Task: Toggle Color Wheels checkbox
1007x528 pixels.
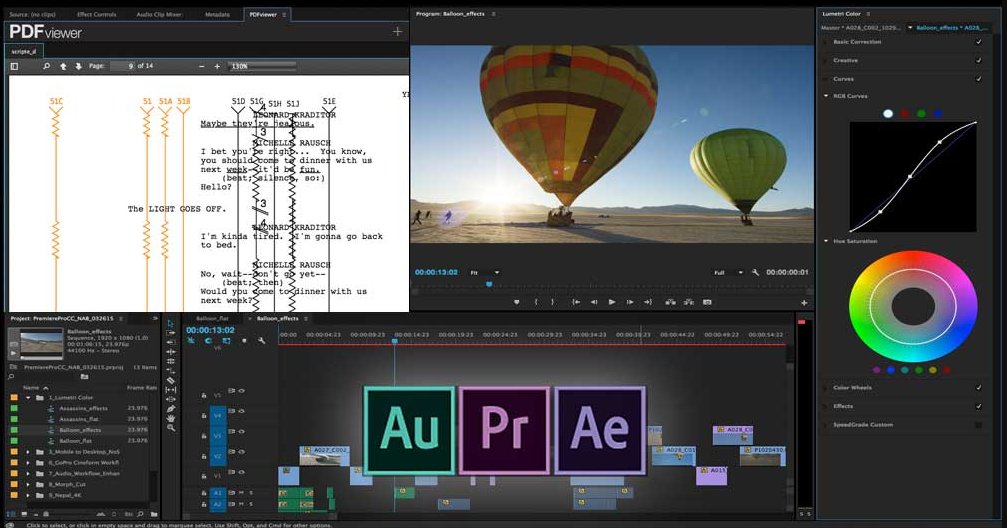Action: 978,388
